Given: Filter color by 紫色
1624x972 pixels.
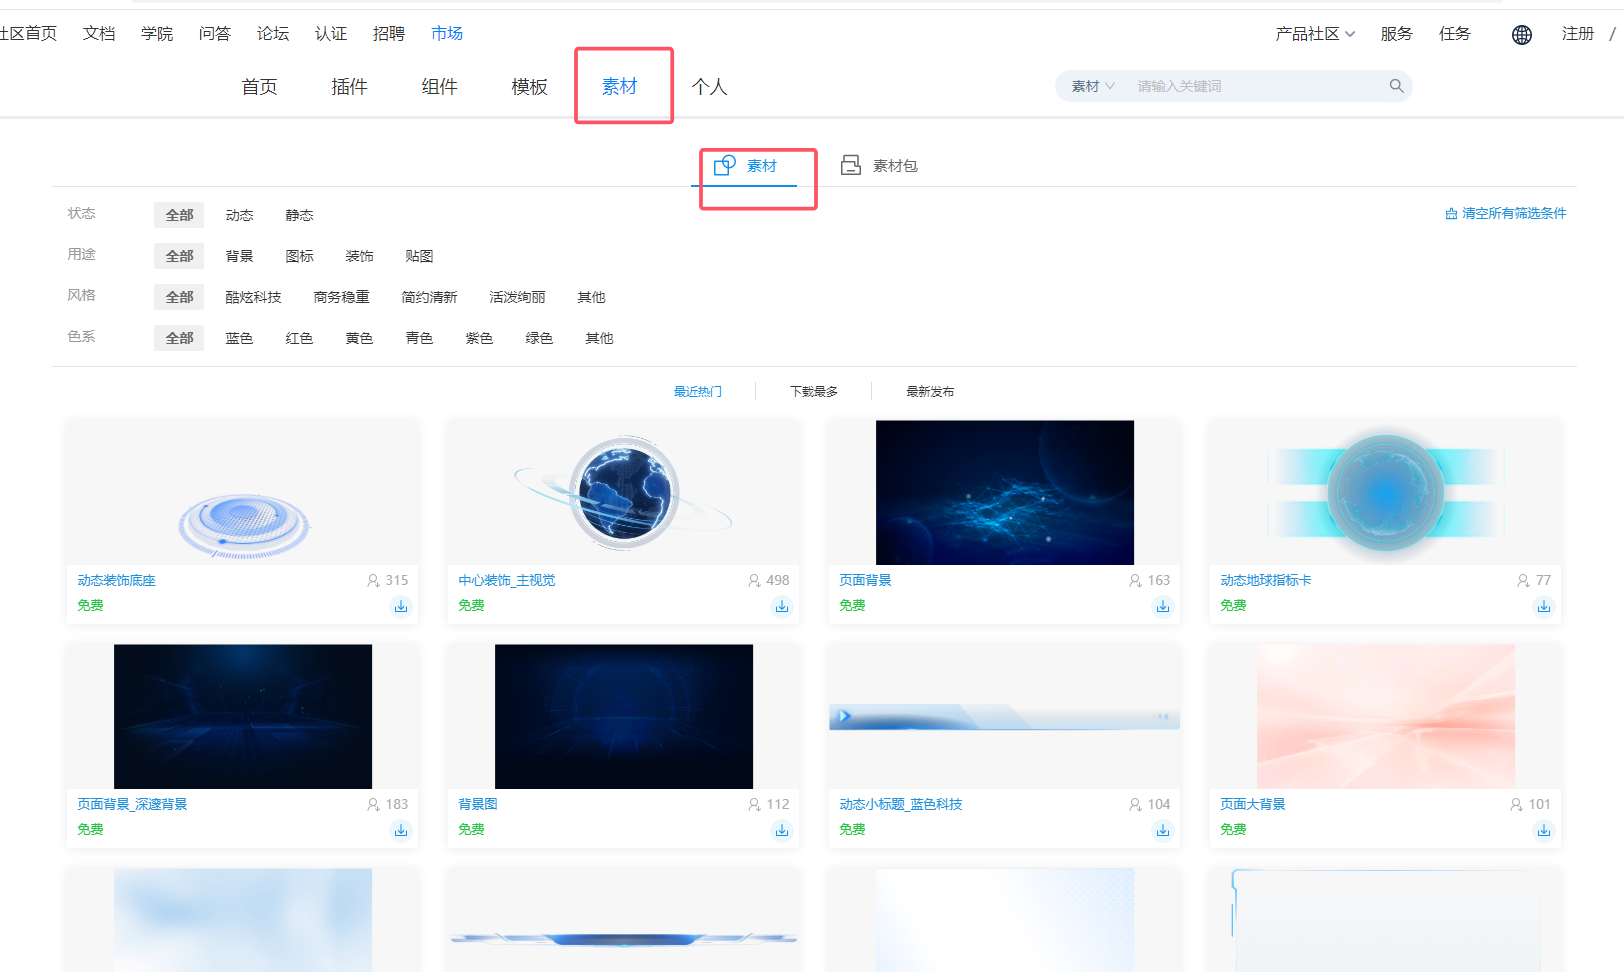Looking at the screenshot, I should coord(479,338).
